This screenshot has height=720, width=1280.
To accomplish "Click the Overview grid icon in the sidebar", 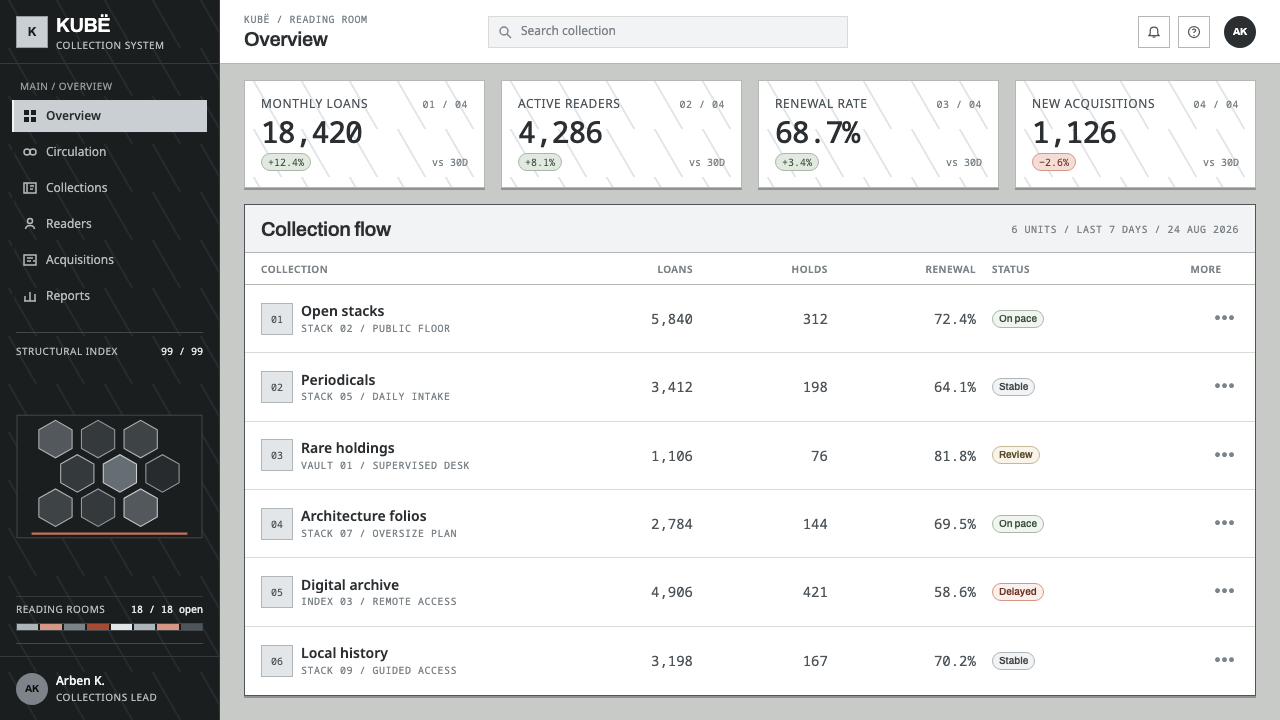I will (30, 116).
